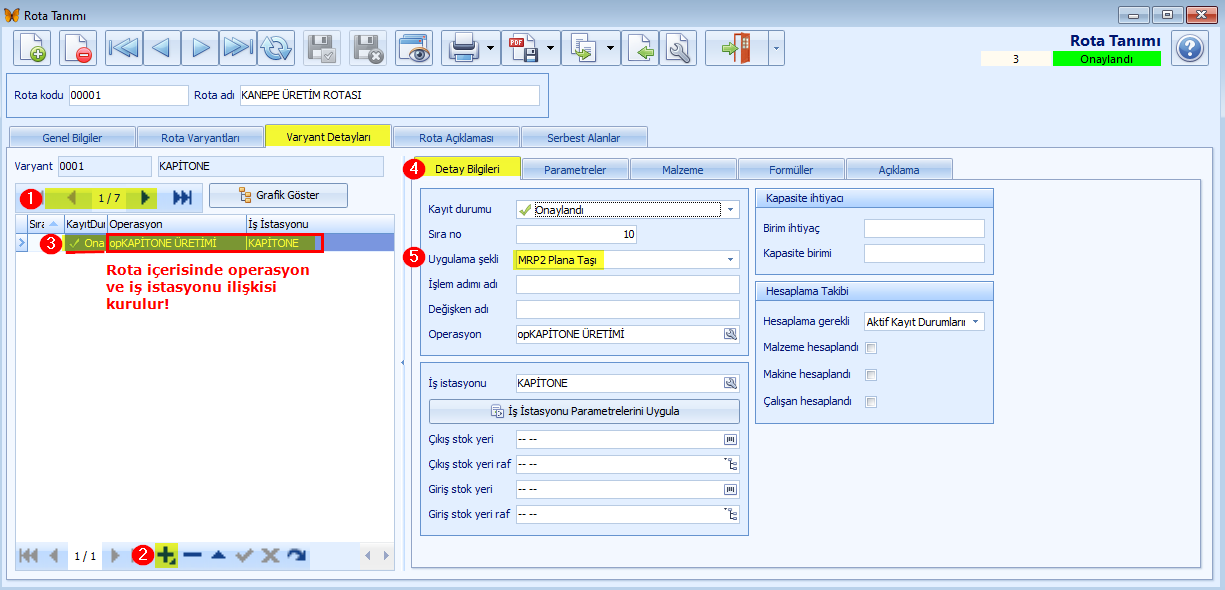Open the Giriş stok yeri selector
Screen dimensions: 1225x590
pyautogui.click(x=730, y=489)
